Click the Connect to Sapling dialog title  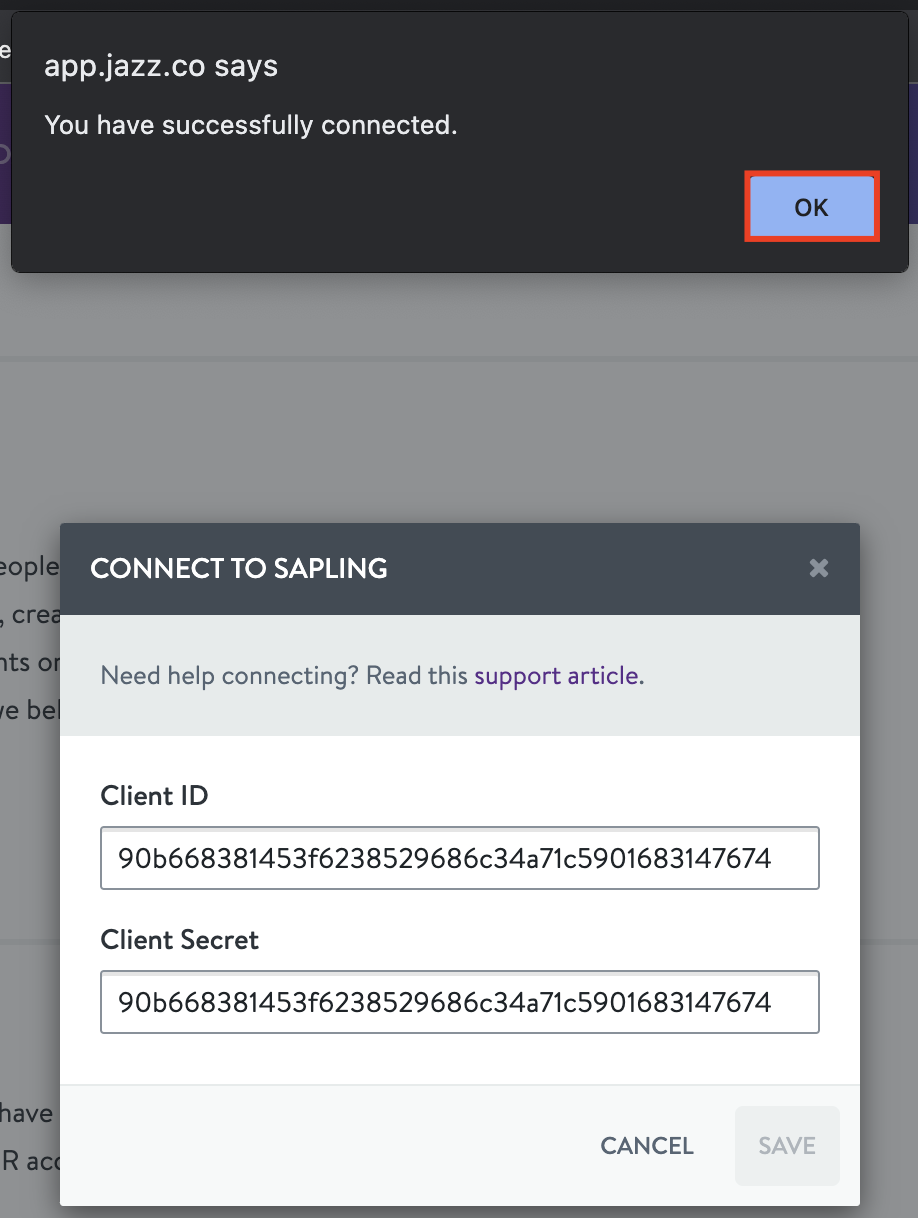pyautogui.click(x=239, y=569)
